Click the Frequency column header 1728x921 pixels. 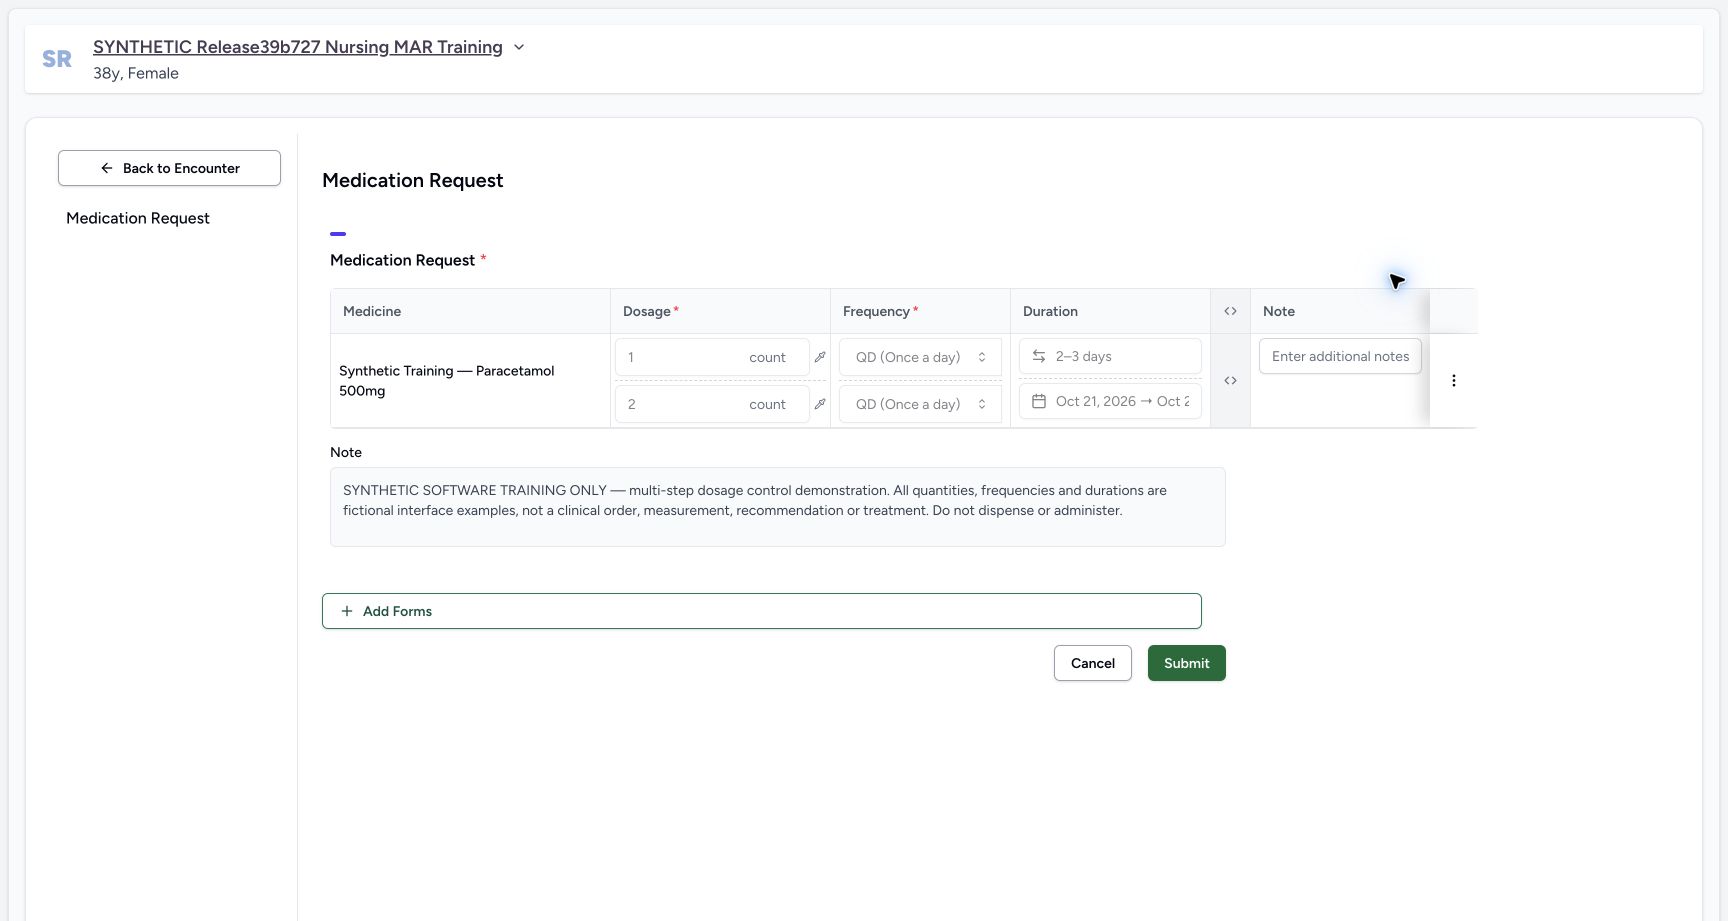[x=920, y=311]
